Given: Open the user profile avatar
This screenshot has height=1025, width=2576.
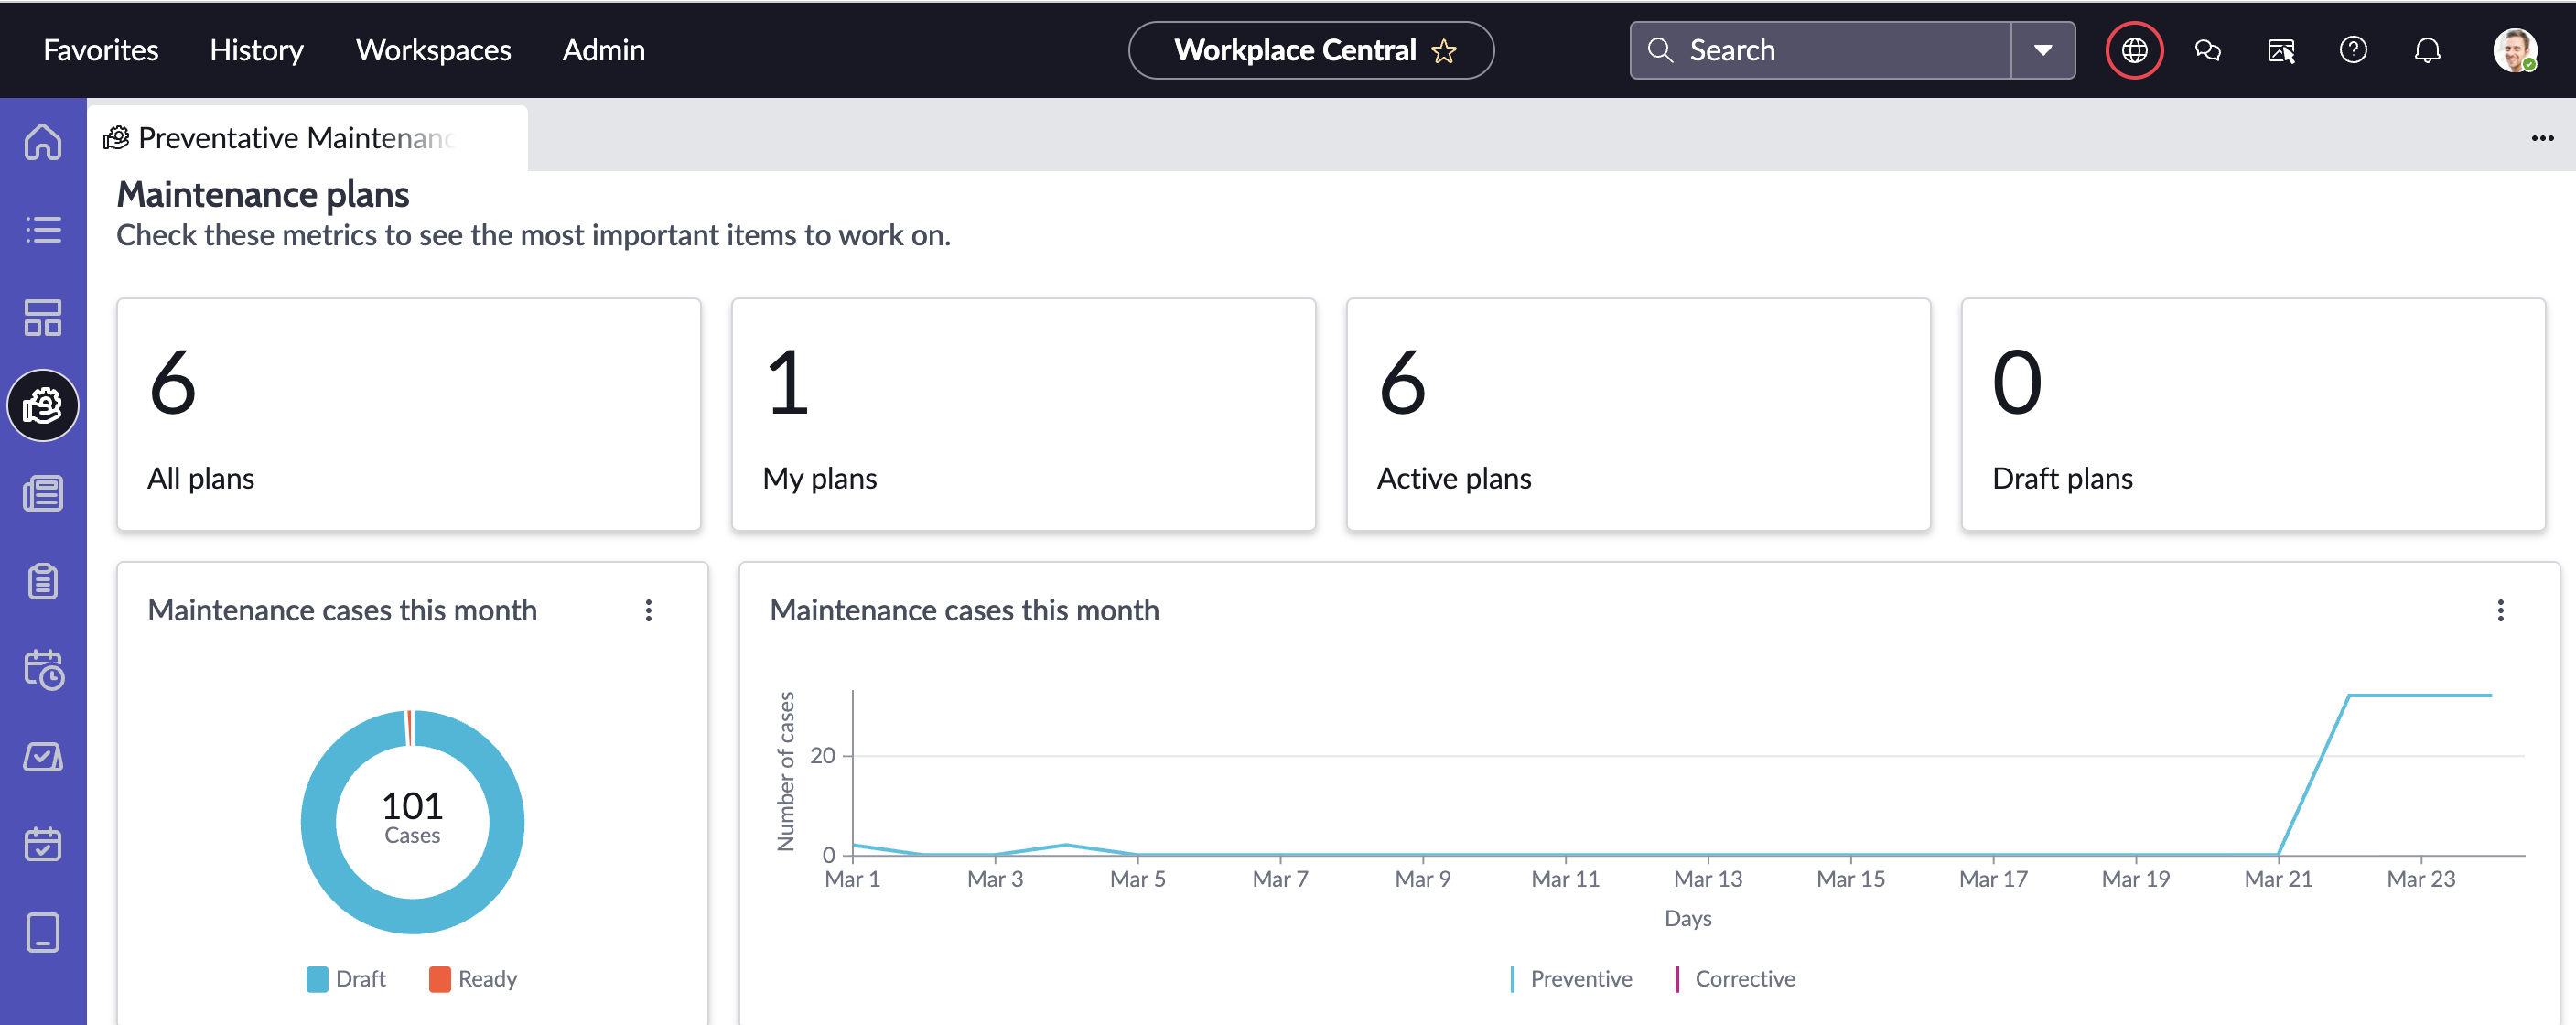Looking at the screenshot, I should pos(2514,50).
